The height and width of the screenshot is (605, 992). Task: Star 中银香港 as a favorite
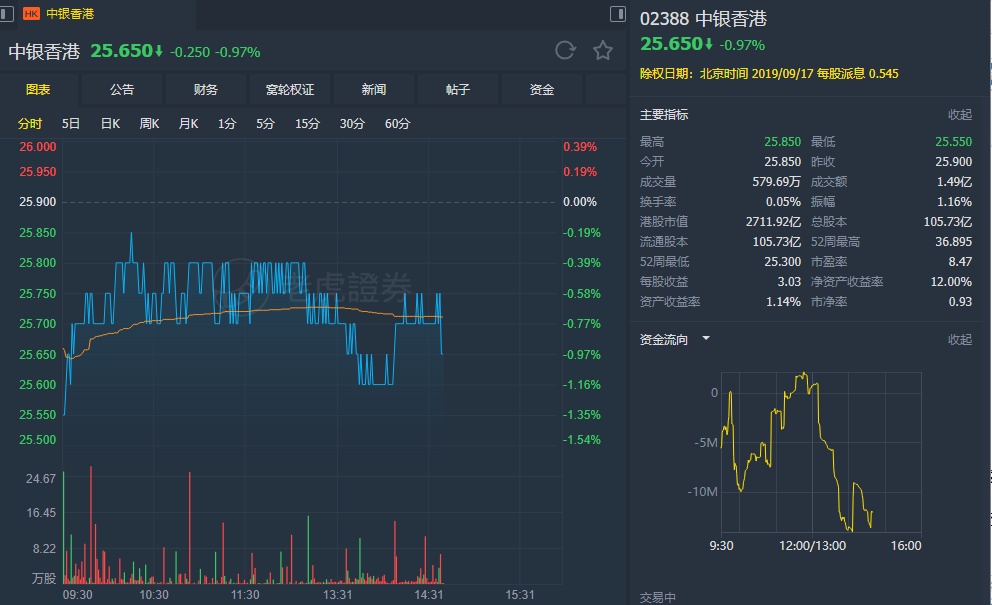point(602,51)
